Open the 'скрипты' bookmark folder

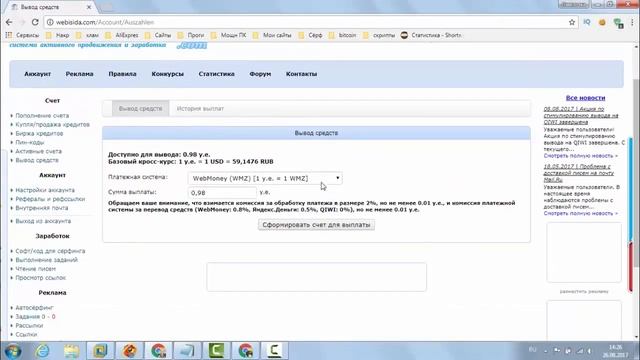pos(379,36)
